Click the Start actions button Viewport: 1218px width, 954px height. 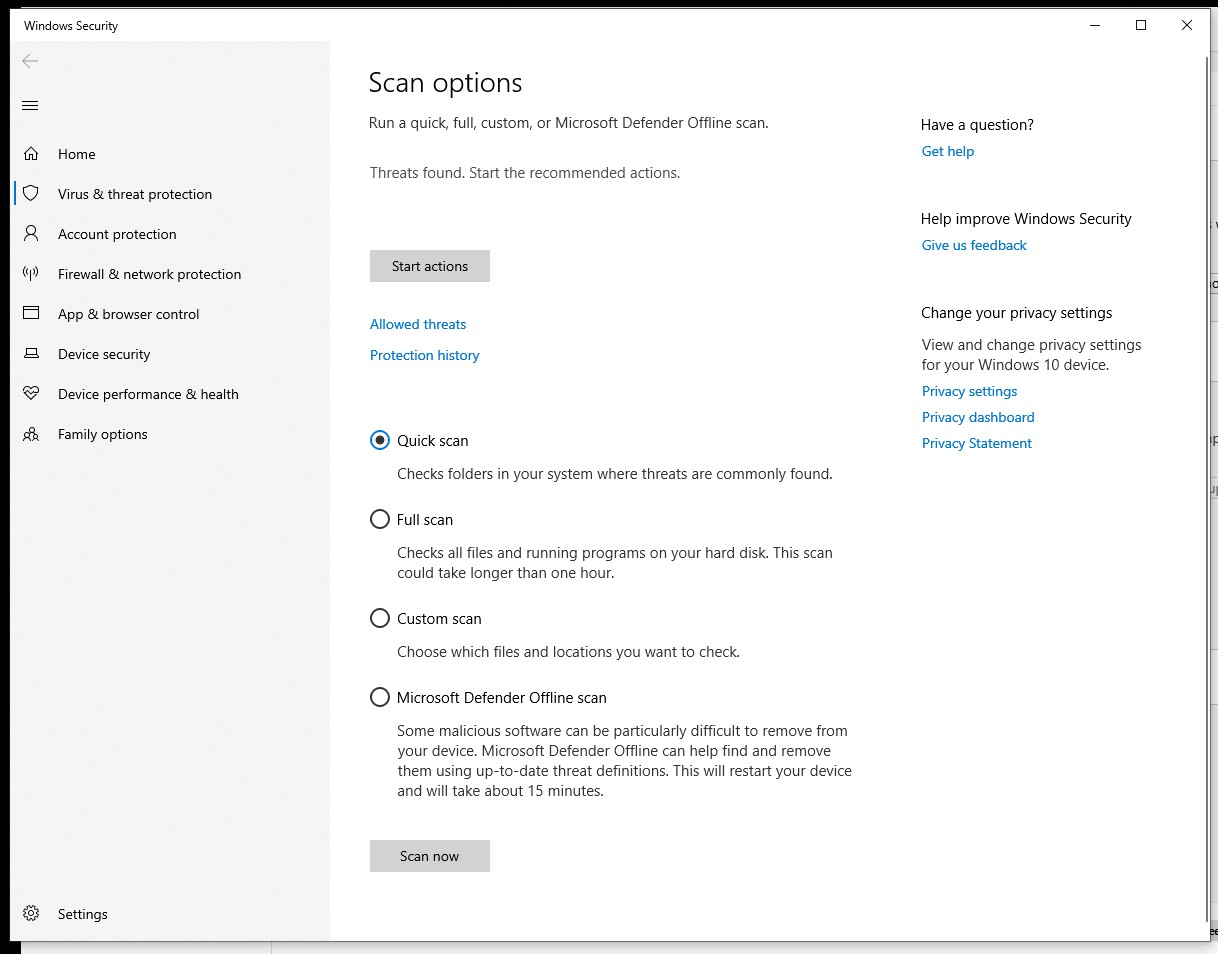click(430, 266)
